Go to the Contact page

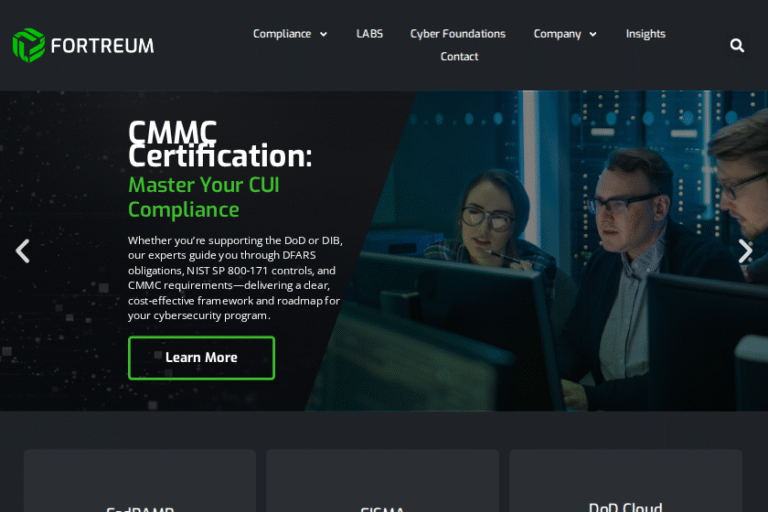coord(459,57)
